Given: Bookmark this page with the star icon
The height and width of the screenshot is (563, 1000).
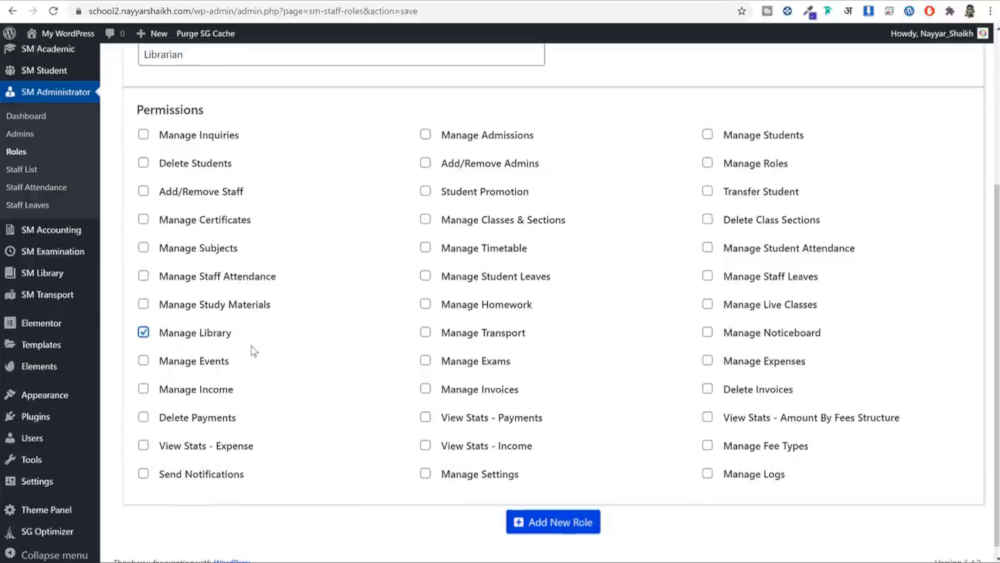Looking at the screenshot, I should point(741,11).
